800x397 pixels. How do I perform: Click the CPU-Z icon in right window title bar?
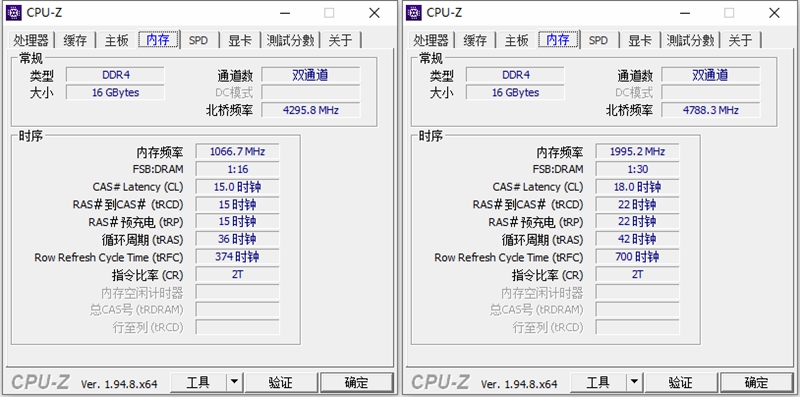click(x=414, y=13)
